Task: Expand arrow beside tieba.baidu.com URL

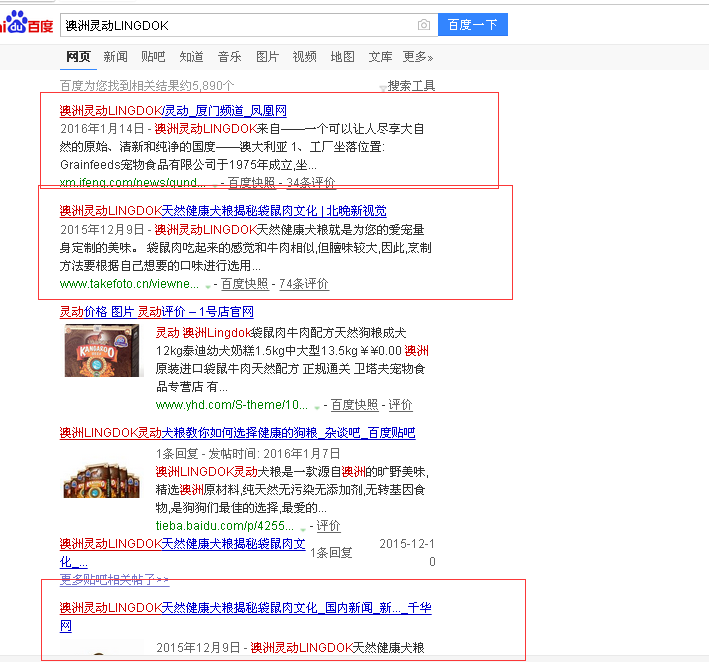Action: 303,528
